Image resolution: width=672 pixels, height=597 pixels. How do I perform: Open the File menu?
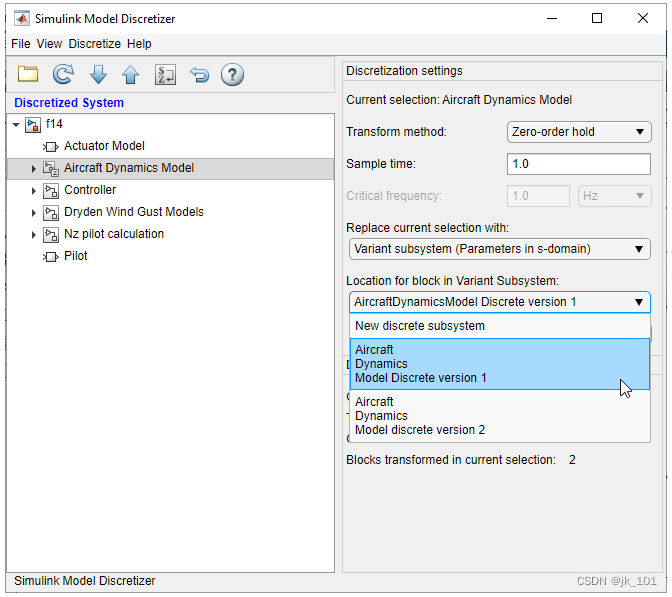point(21,44)
